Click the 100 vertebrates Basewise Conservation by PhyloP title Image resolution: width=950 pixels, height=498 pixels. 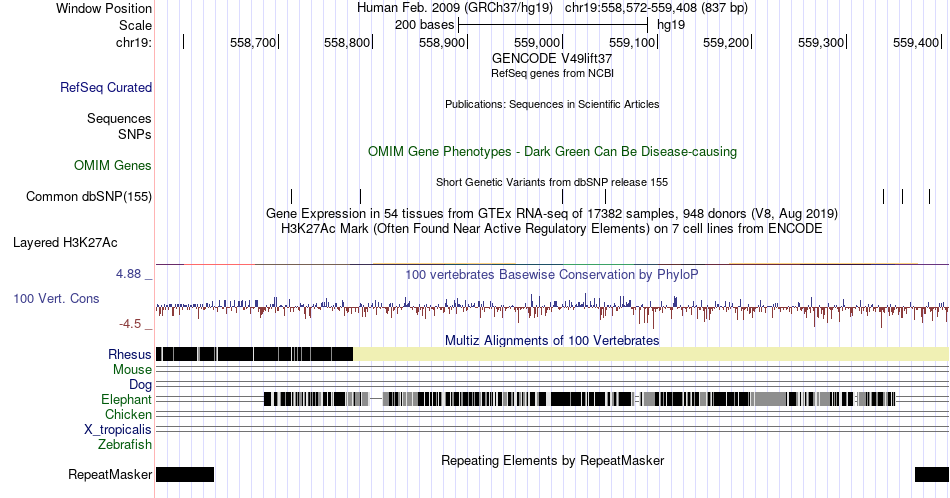point(552,274)
